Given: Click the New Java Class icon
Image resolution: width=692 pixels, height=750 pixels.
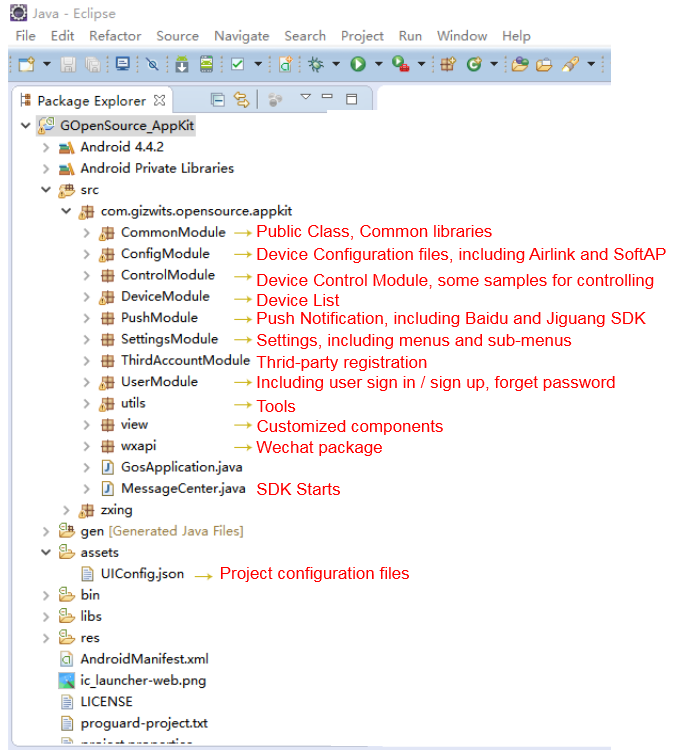Looking at the screenshot, I should coord(474,64).
